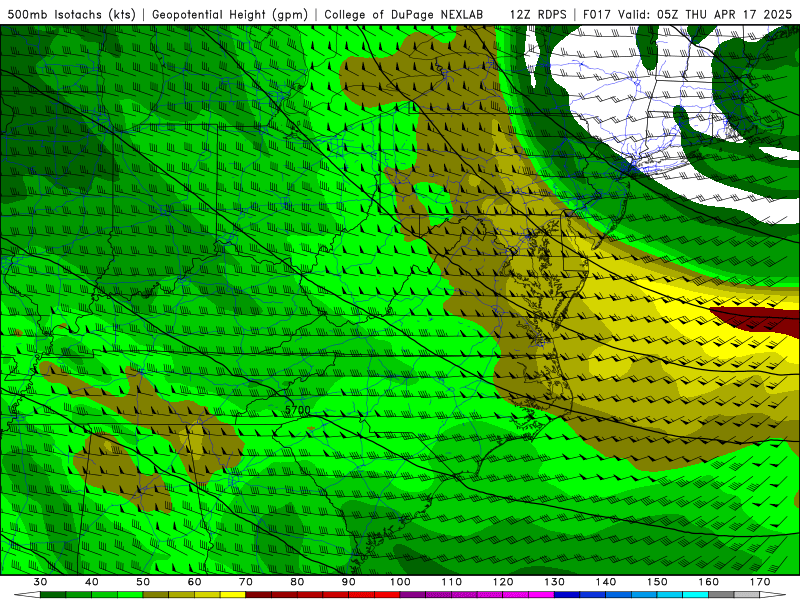Click the bright yellow swatch left of 70
This screenshot has width=800, height=600.
pos(233,594)
